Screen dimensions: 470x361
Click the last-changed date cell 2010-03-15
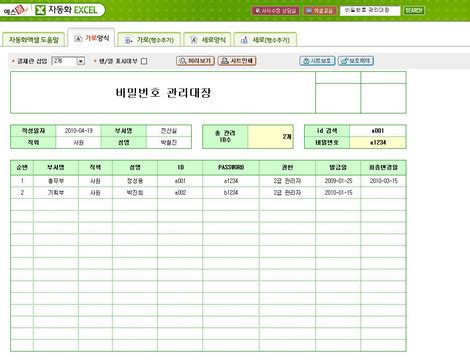point(383,181)
